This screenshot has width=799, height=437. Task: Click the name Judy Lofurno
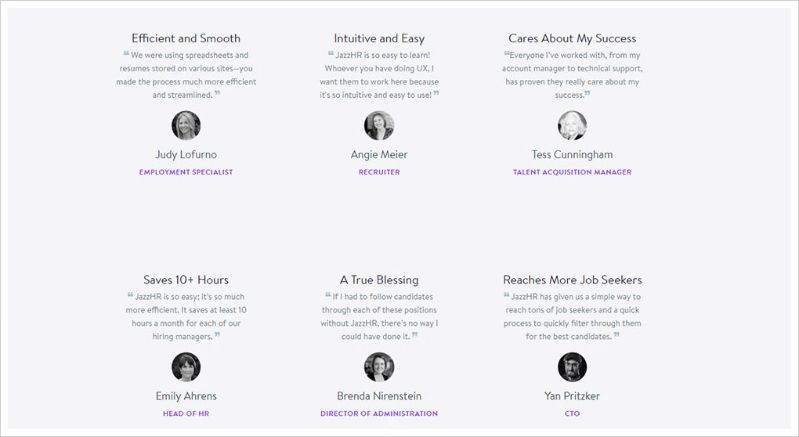186,154
